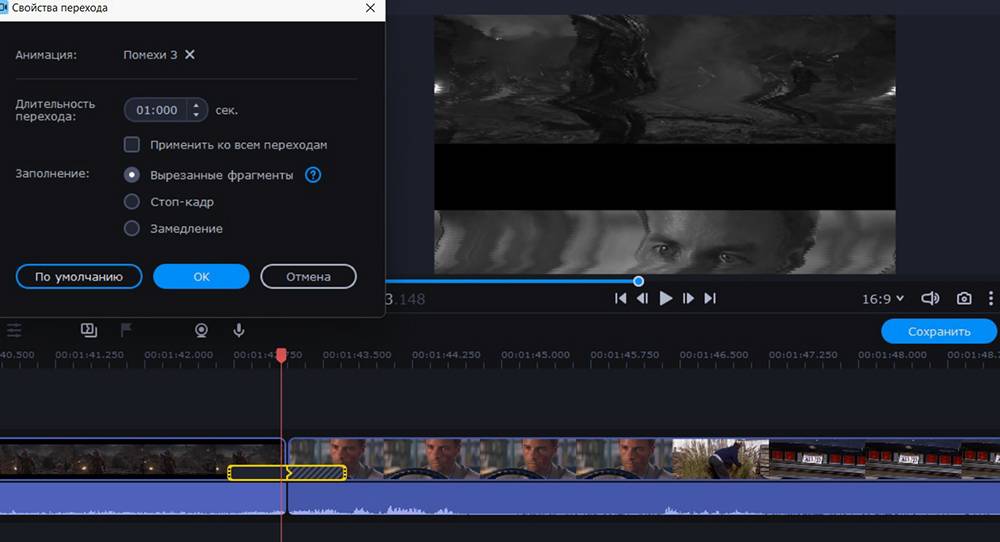Viewport: 1000px width, 542px height.
Task: Select the yellow transition block on the timeline
Action: pyautogui.click(x=287, y=472)
